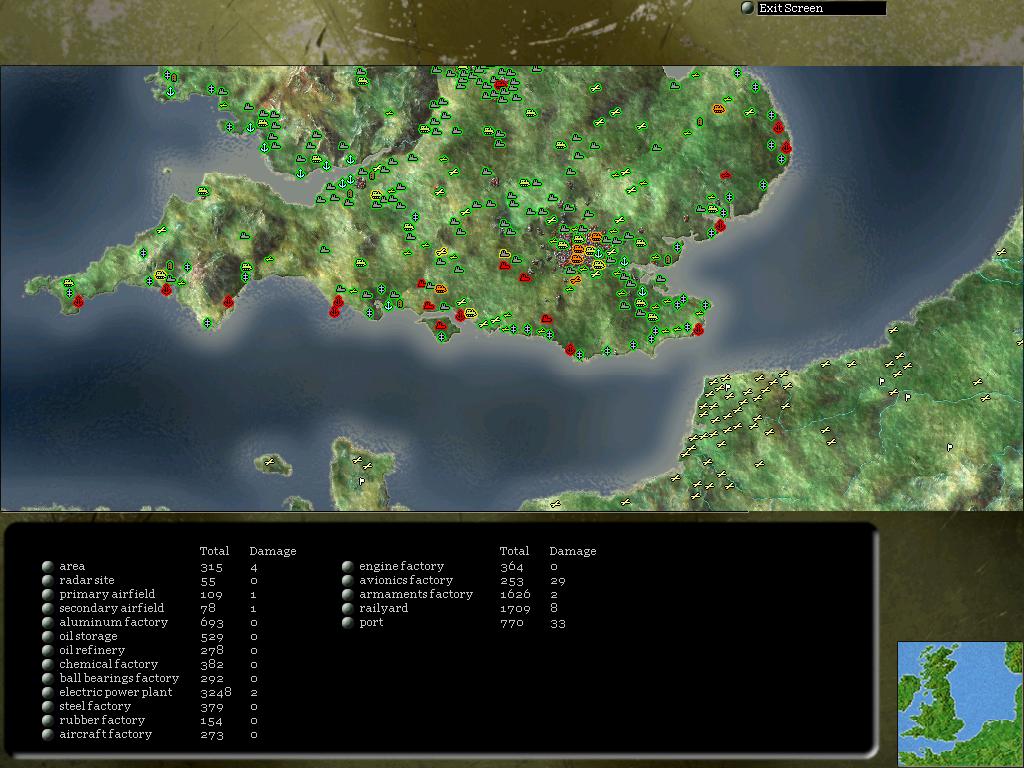
Task: Click the armaments factory total 1626
Action: coord(515,594)
